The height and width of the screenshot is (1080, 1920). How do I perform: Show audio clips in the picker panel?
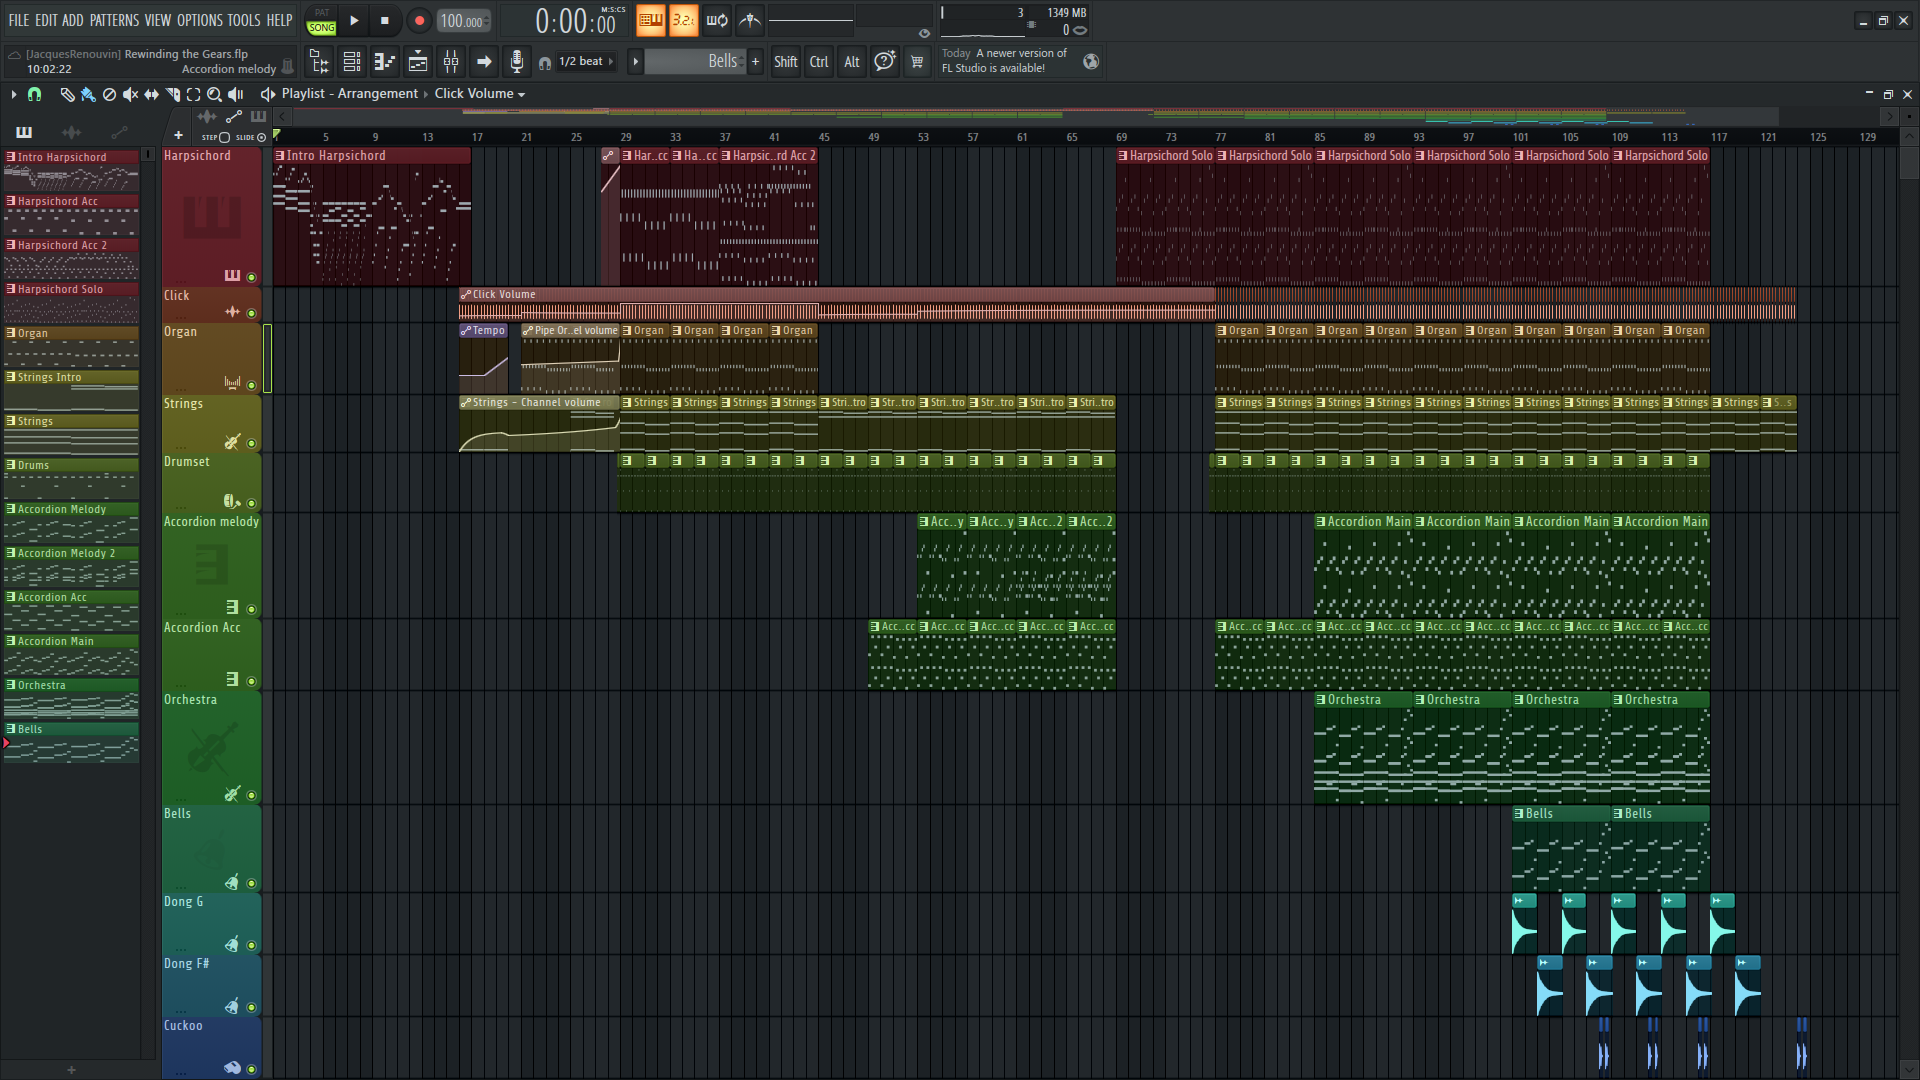click(71, 132)
